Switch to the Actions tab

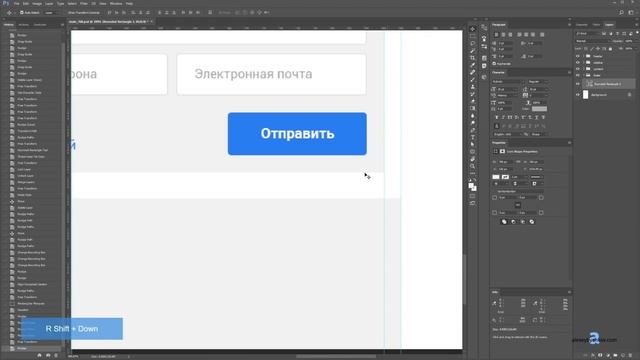(x=24, y=25)
